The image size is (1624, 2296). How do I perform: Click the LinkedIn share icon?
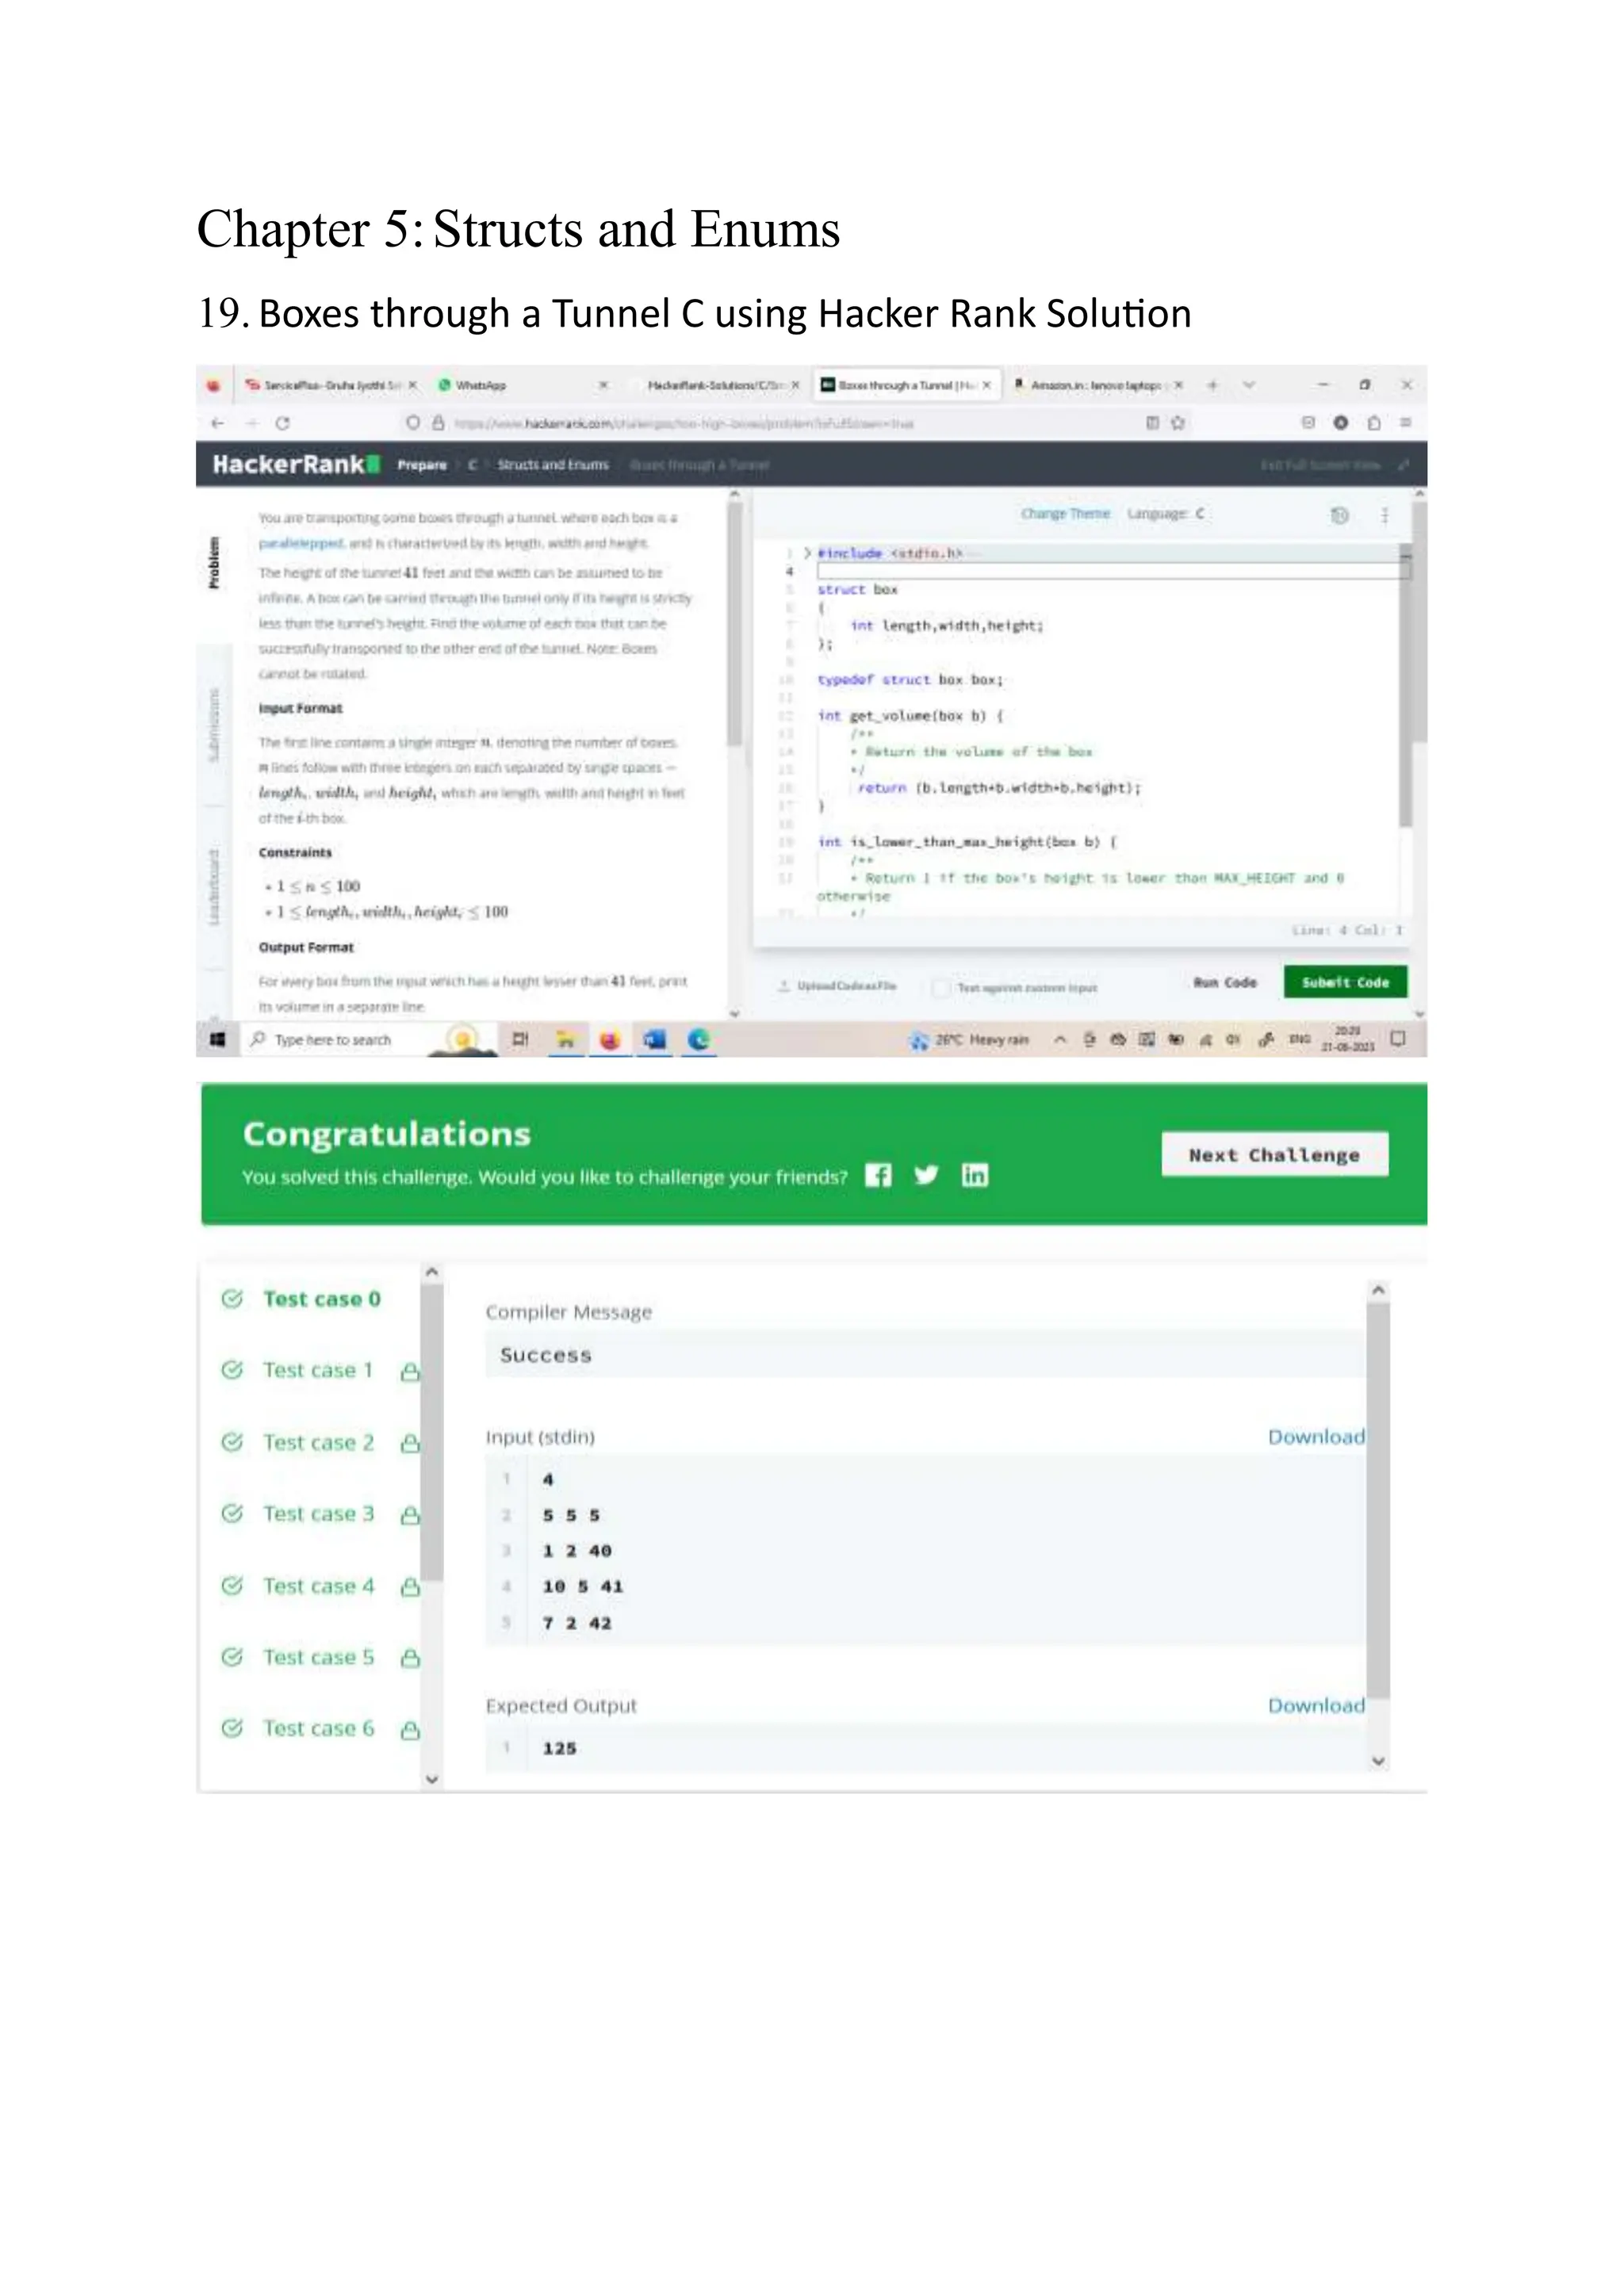click(974, 1175)
